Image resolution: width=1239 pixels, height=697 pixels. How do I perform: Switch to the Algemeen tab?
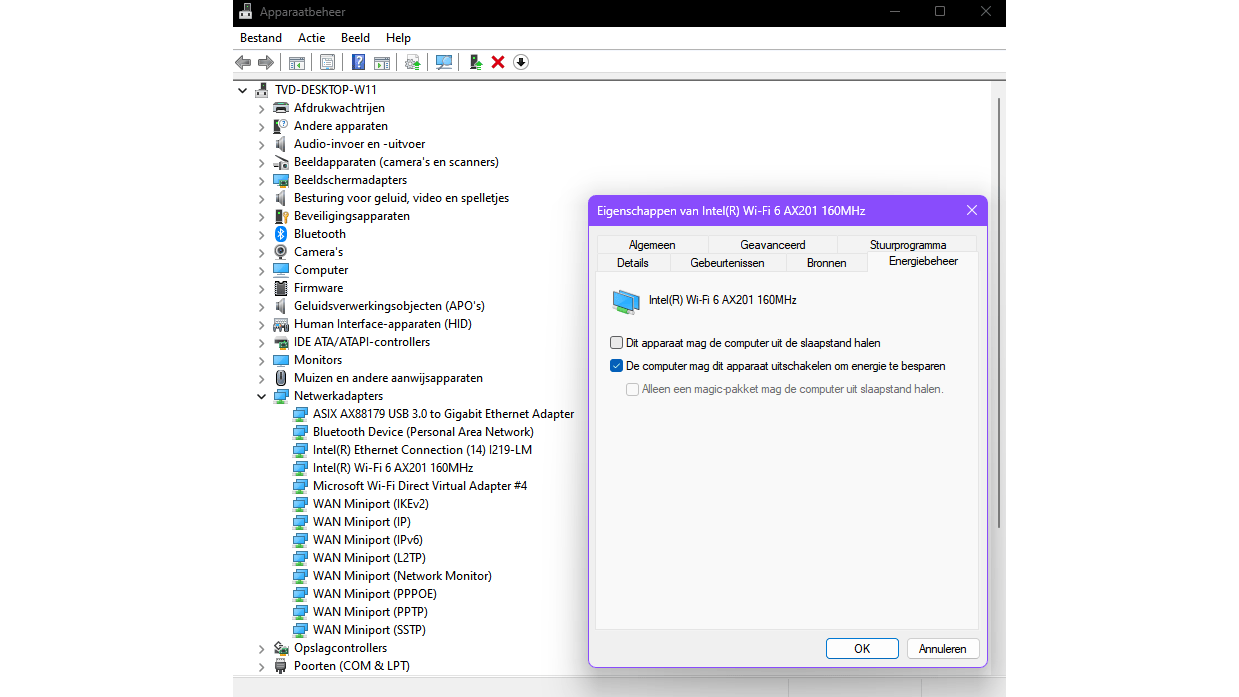(x=652, y=245)
